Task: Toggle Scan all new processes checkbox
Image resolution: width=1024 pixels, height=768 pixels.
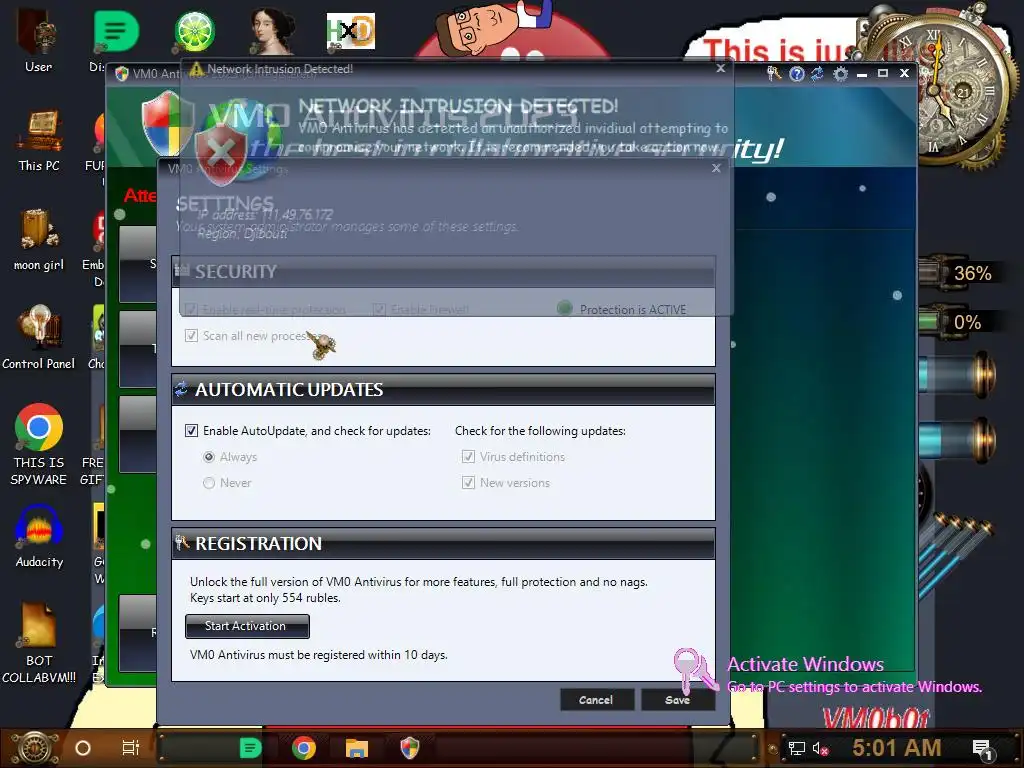Action: click(191, 336)
